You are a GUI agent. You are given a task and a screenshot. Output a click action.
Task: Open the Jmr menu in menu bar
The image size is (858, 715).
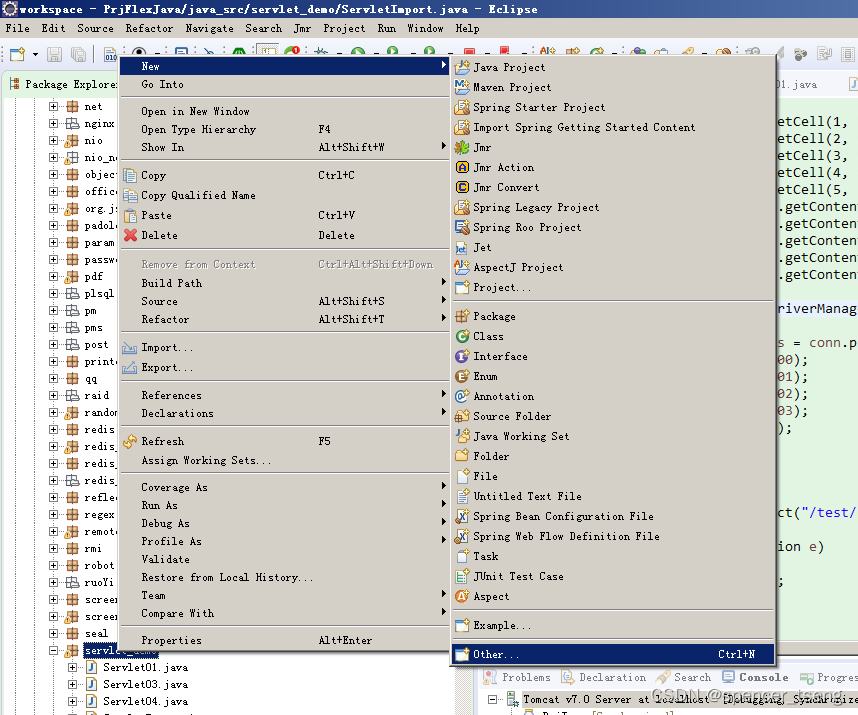pos(302,28)
